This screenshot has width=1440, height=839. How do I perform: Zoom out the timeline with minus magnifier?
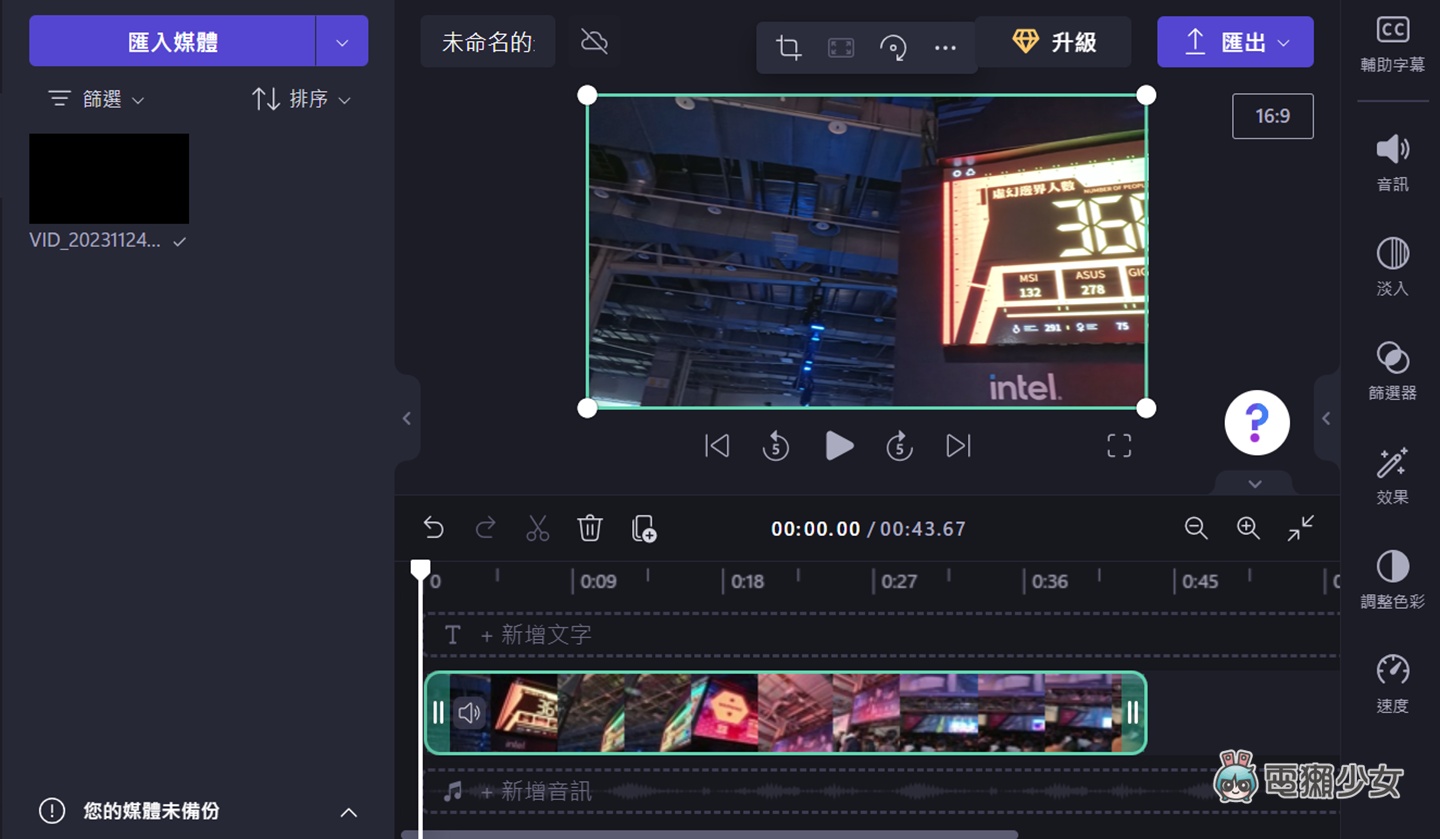[x=1196, y=528]
